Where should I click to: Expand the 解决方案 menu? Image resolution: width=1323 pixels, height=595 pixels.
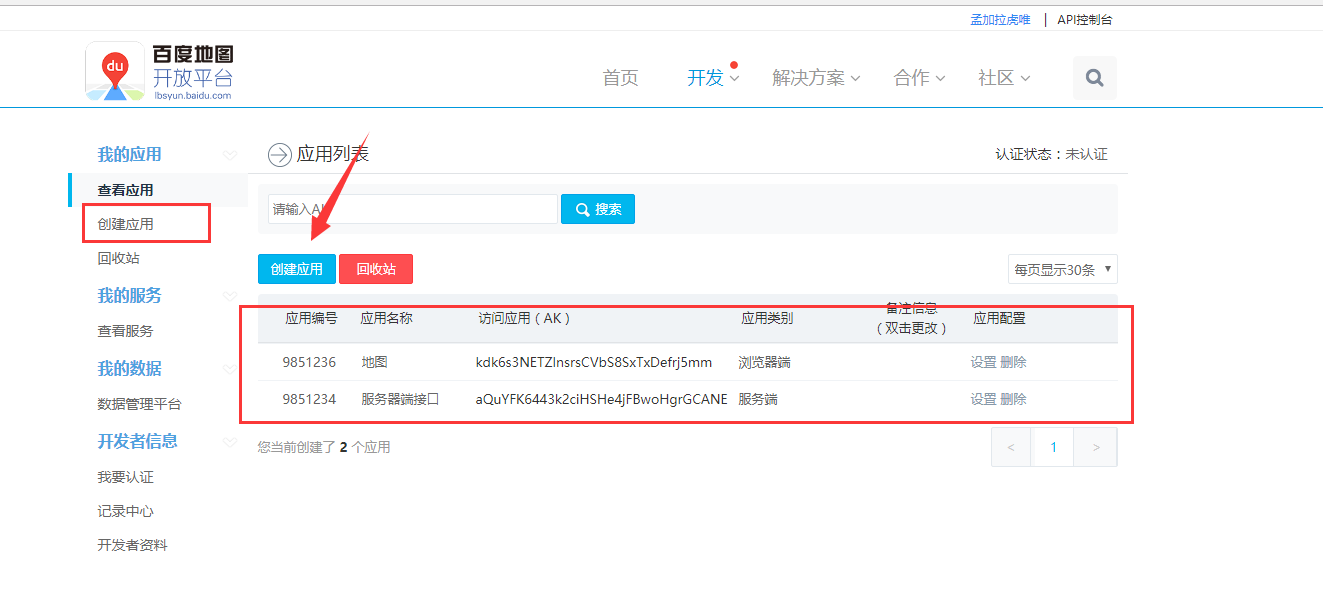point(816,78)
